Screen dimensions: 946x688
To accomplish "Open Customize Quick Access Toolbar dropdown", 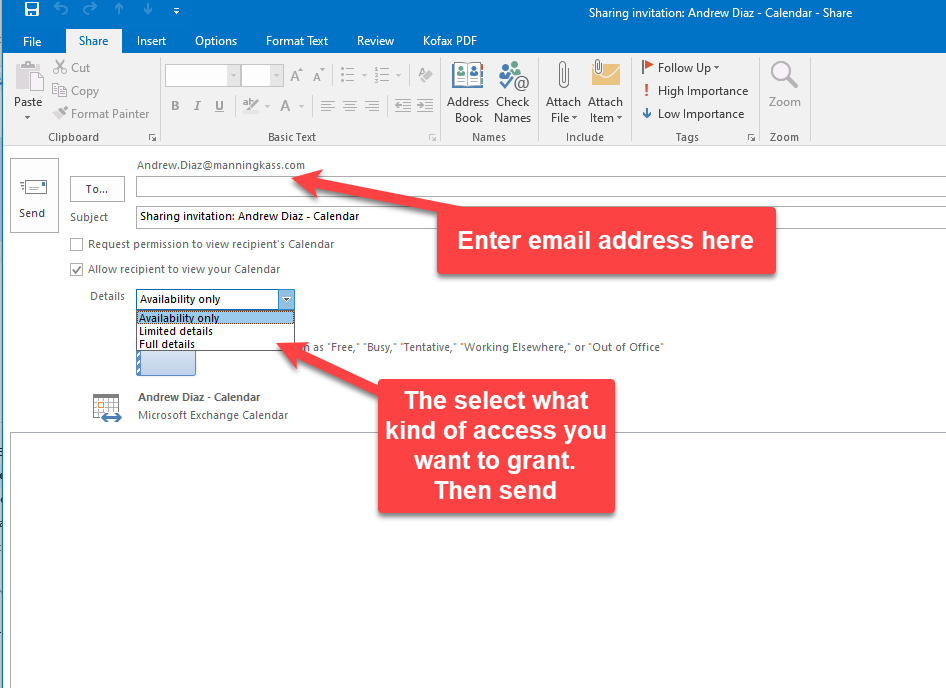I will (x=176, y=10).
